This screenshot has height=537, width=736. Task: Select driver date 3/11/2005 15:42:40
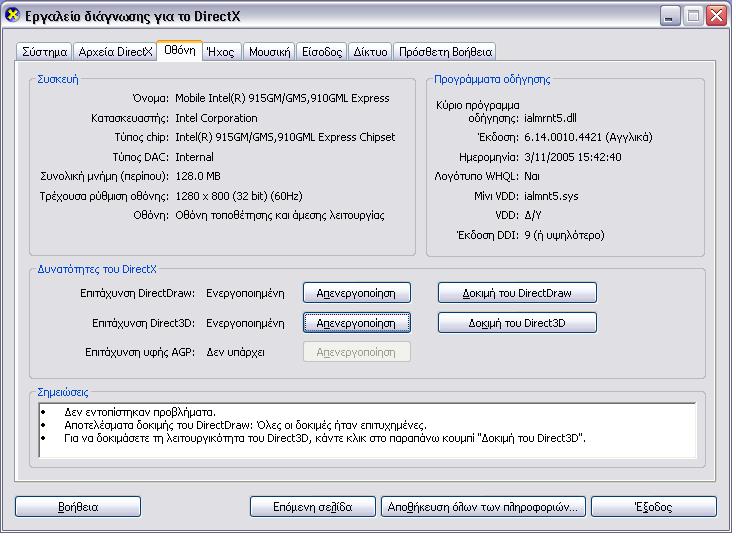(x=573, y=157)
